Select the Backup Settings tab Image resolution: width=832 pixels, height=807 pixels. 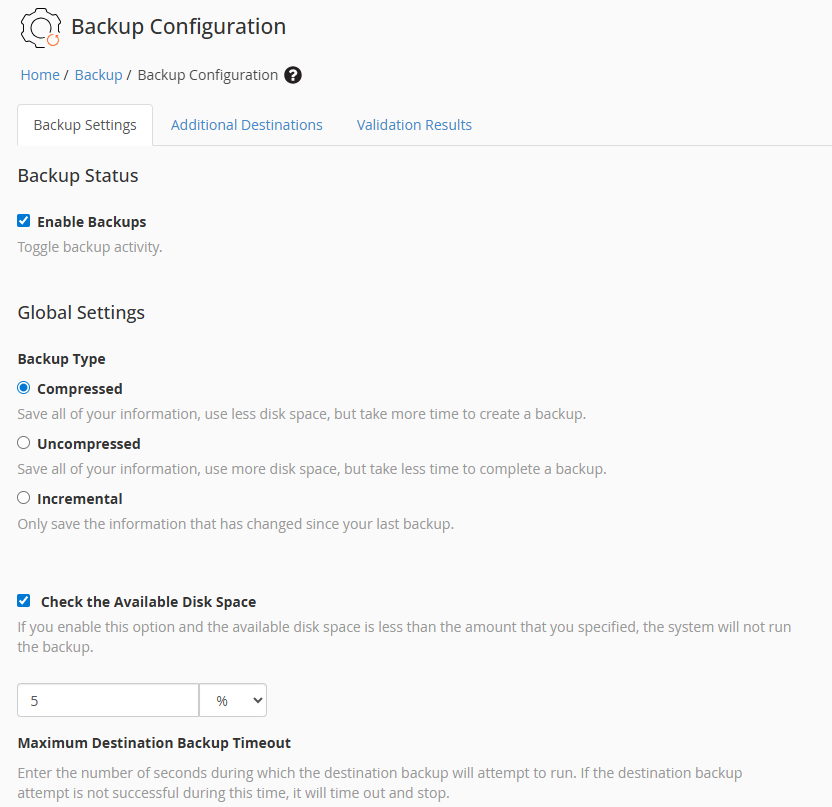pyautogui.click(x=85, y=125)
